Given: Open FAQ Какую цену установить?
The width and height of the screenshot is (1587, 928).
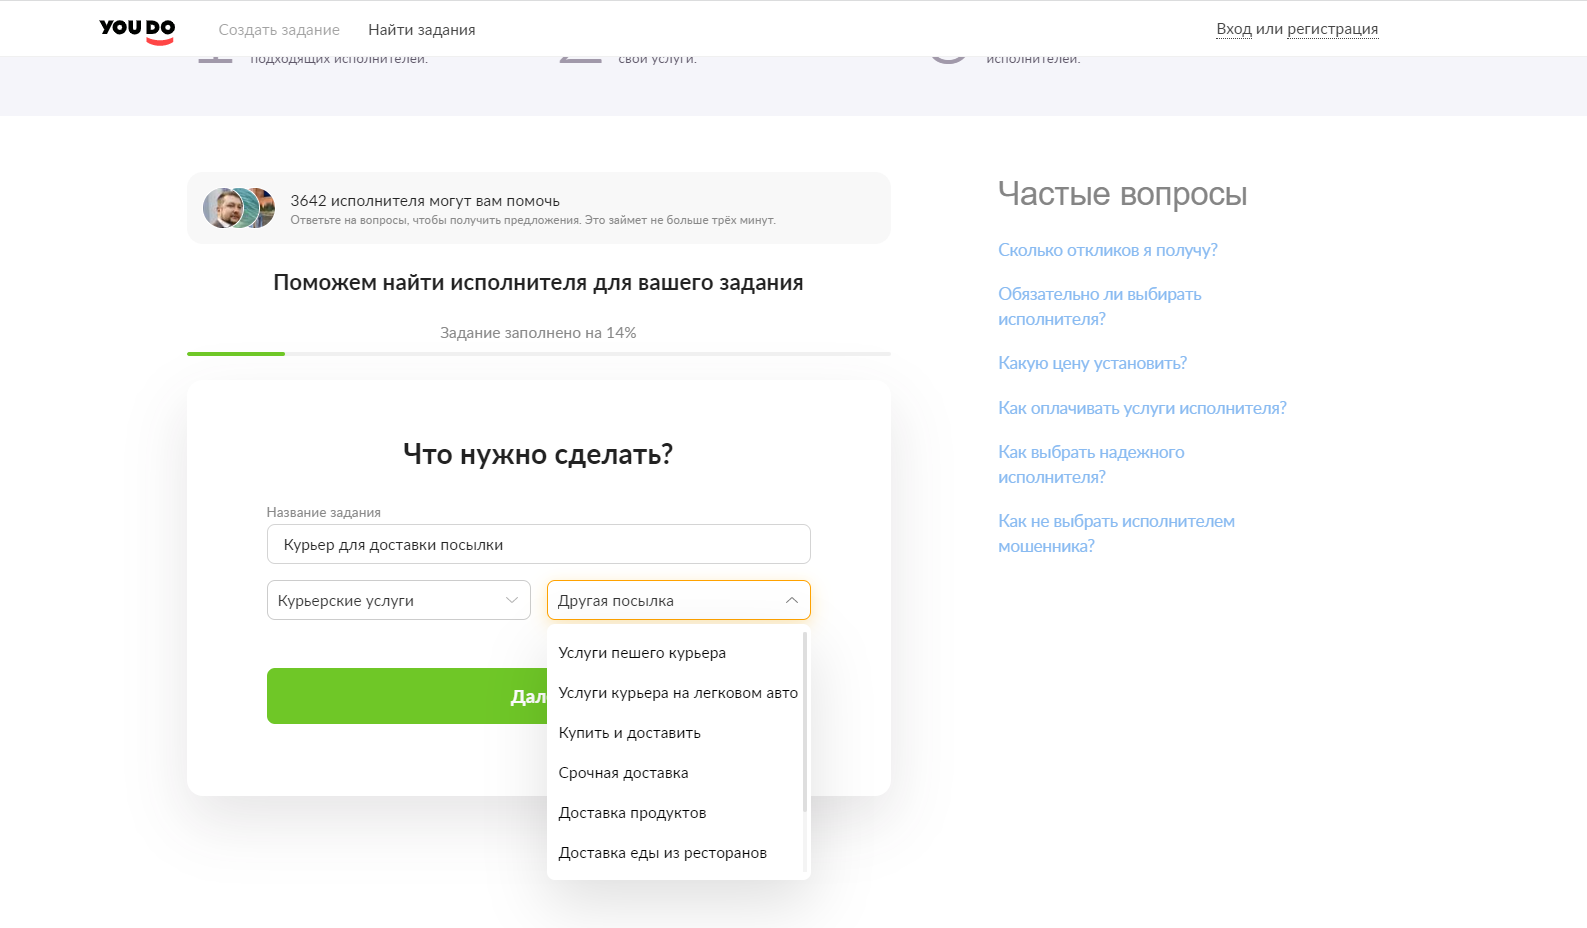Looking at the screenshot, I should coord(1092,363).
